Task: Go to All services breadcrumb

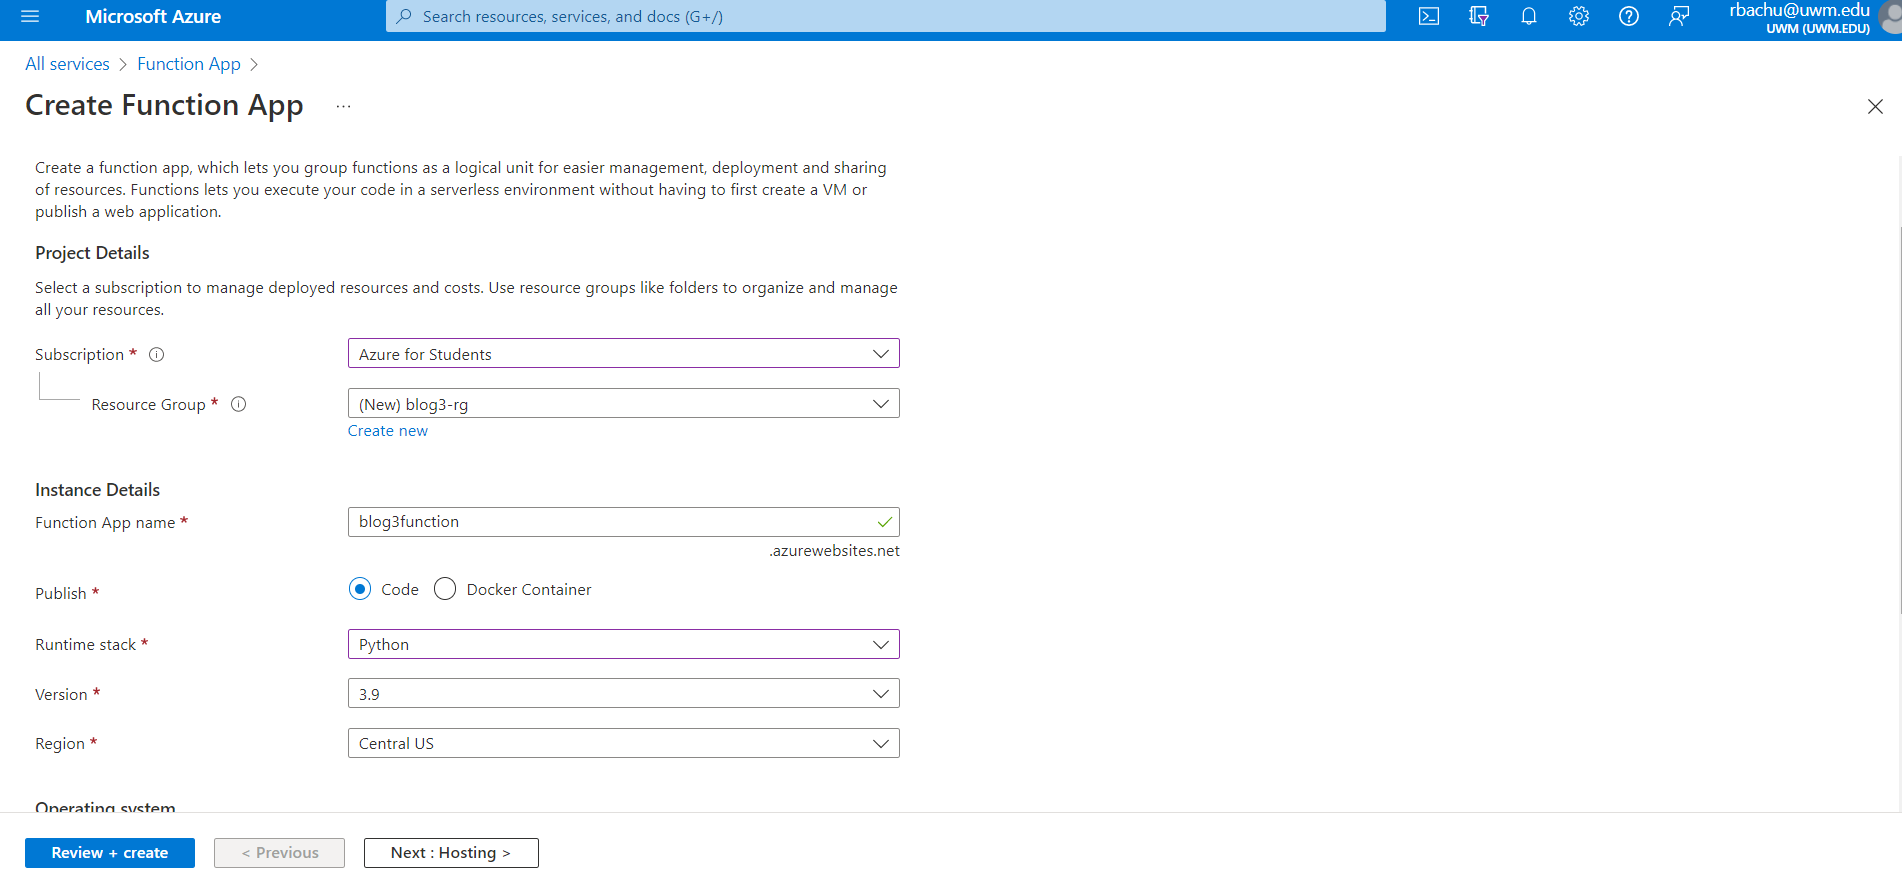Action: tap(67, 64)
